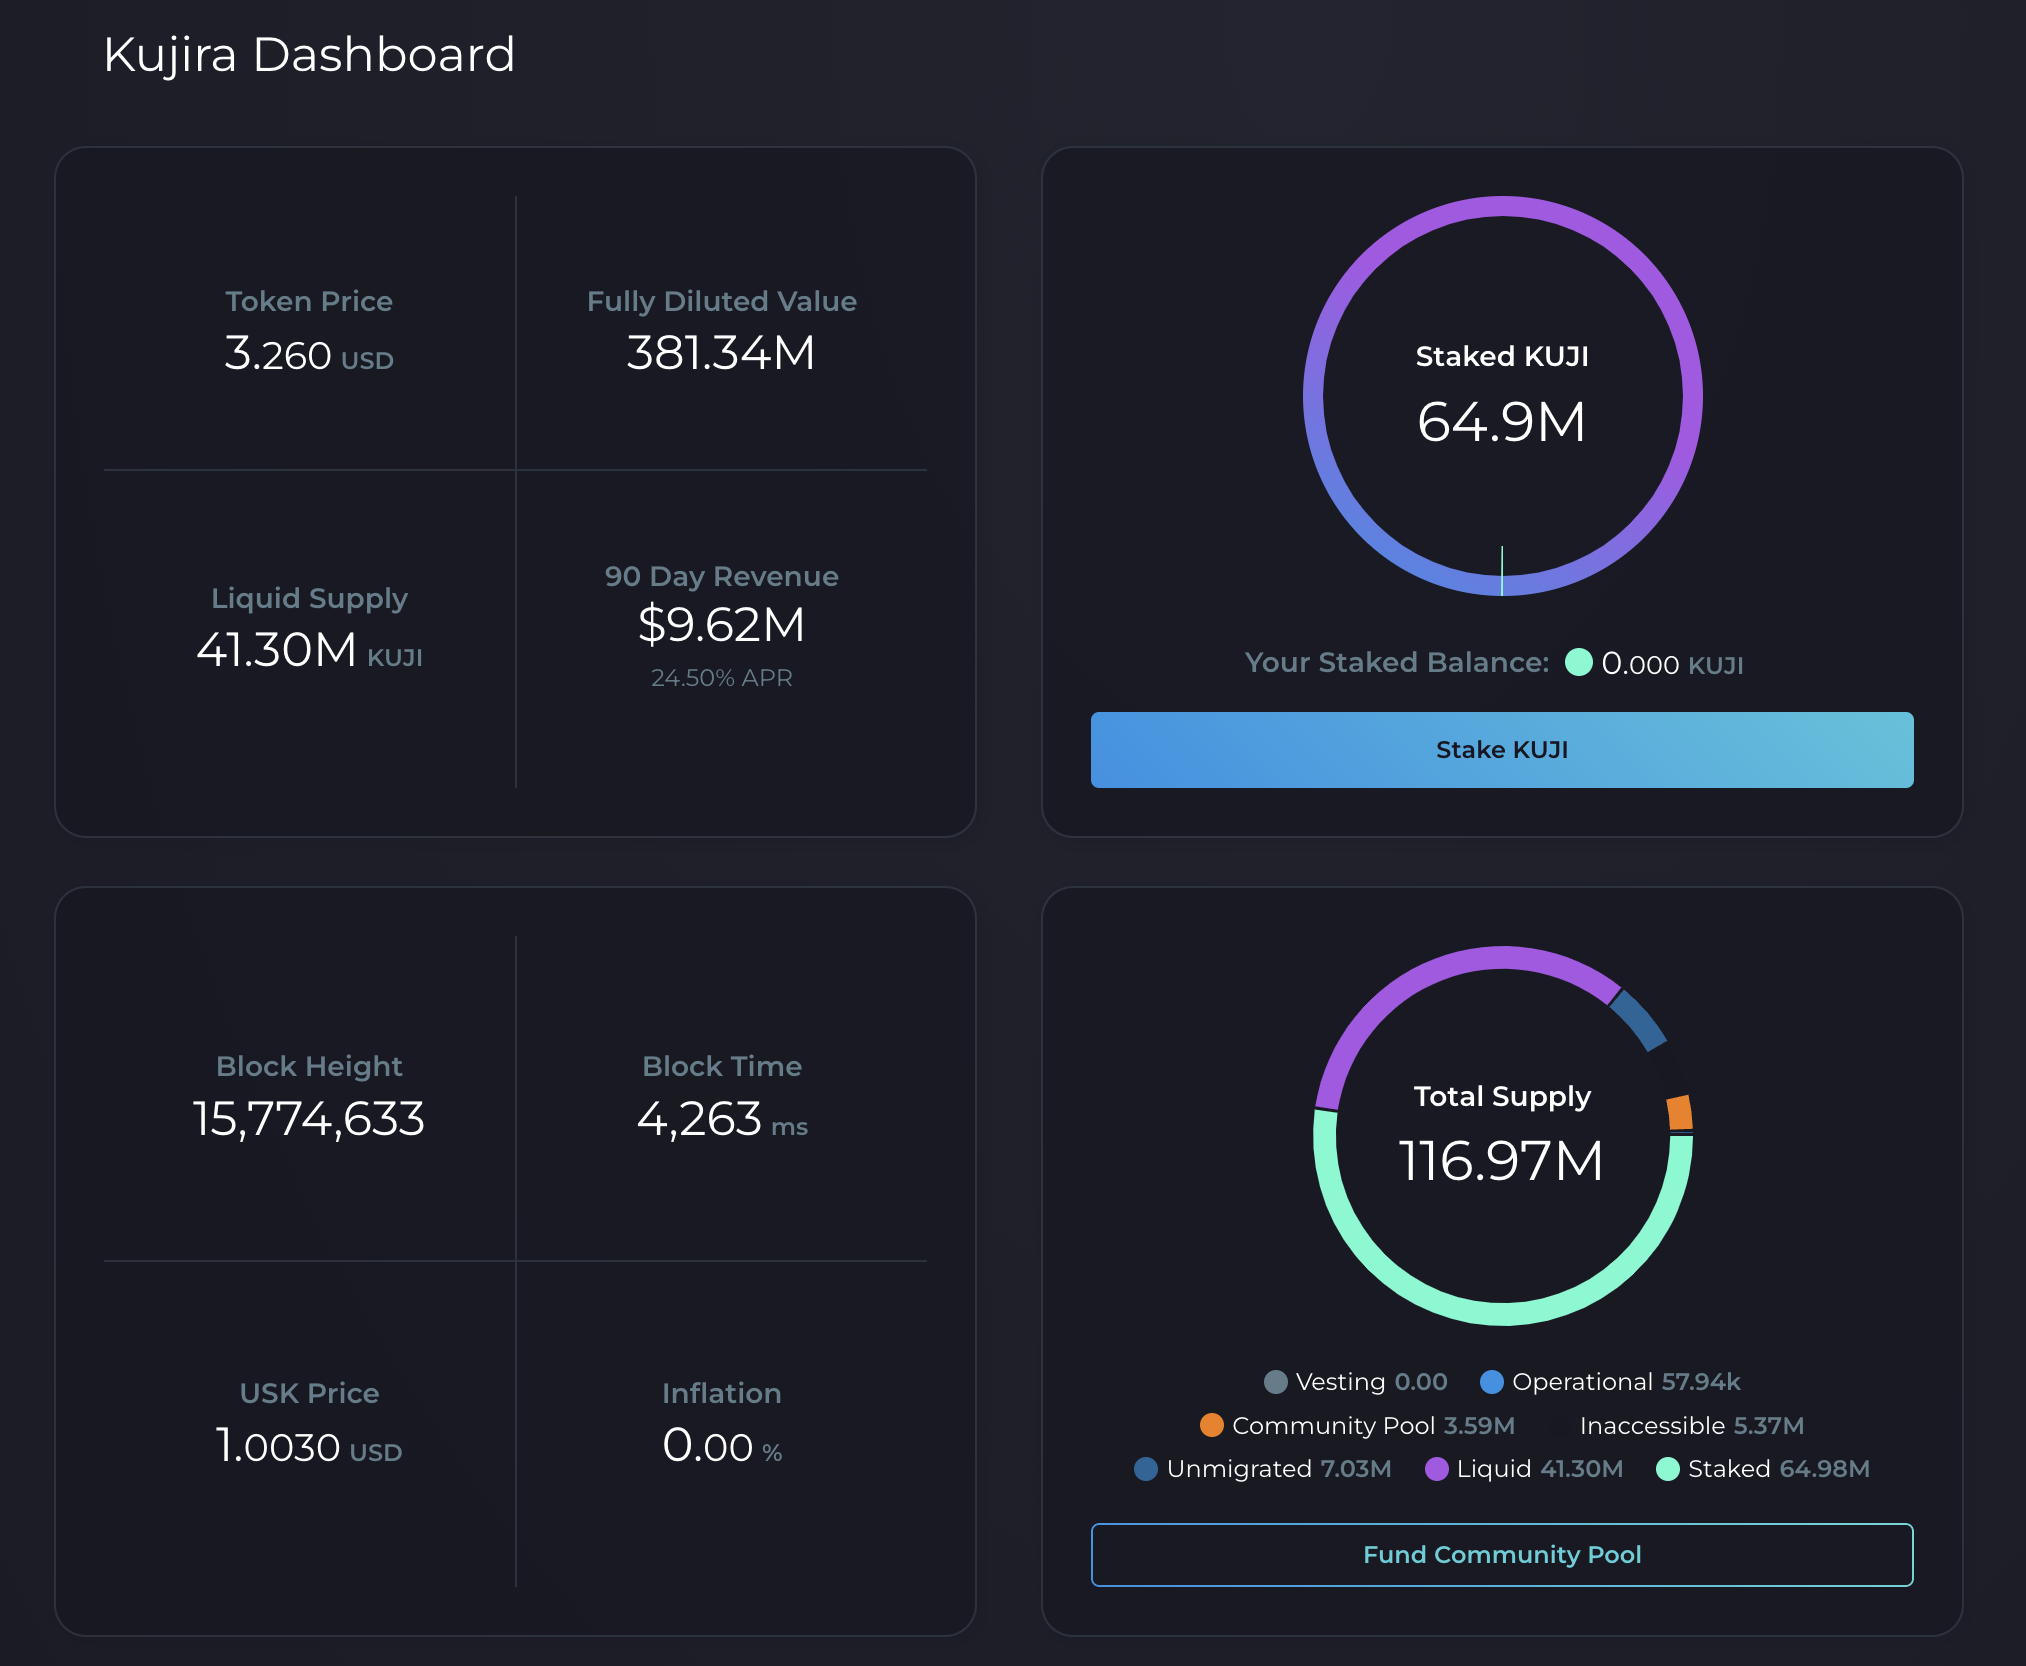Select the Unmigrated dark blue legend dot
The width and height of the screenshot is (2026, 1666).
1146,1469
